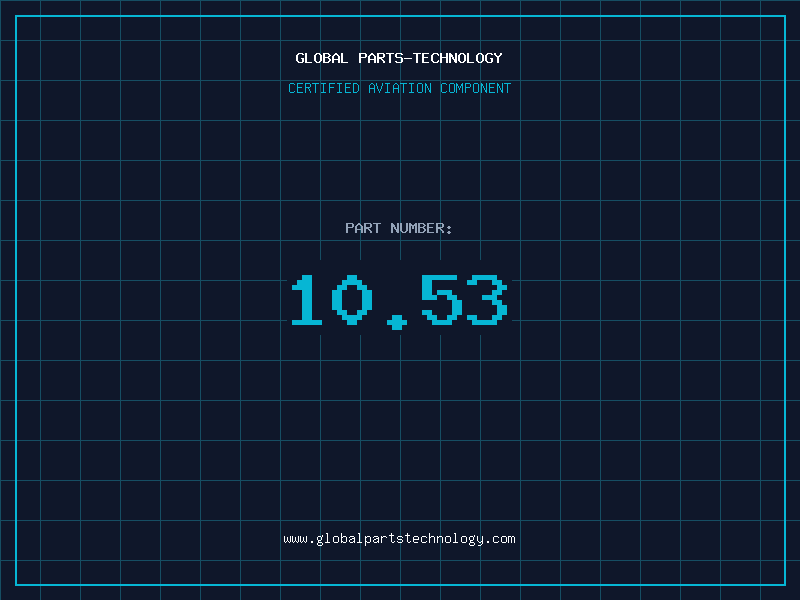Click the PART NUMBER: label
The width and height of the screenshot is (800, 600).
point(399,228)
